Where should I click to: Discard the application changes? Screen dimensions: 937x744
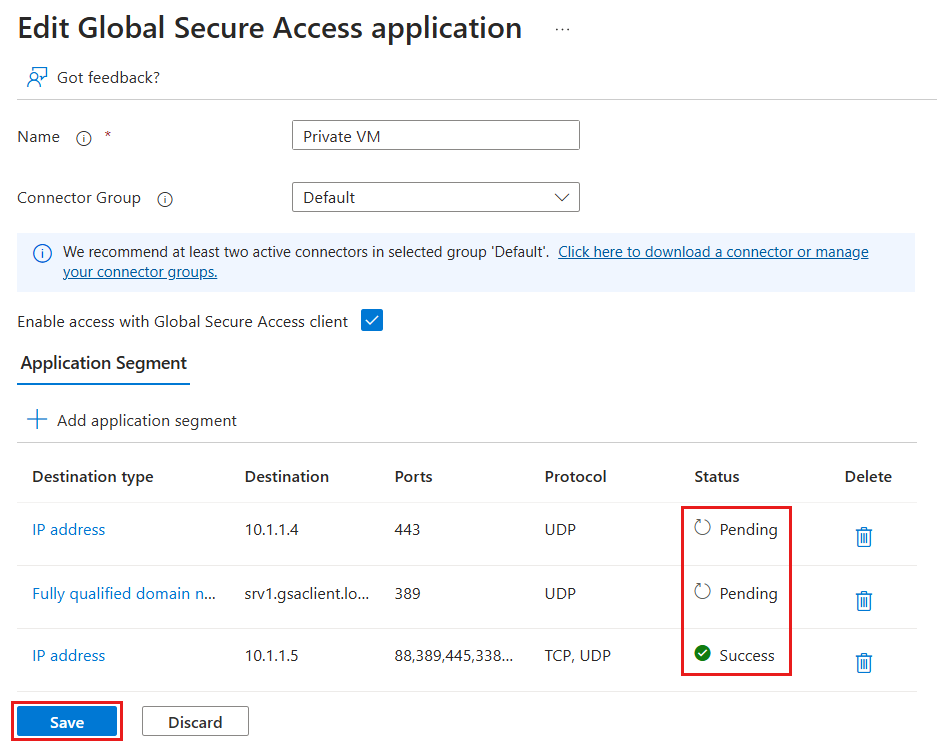coord(195,722)
